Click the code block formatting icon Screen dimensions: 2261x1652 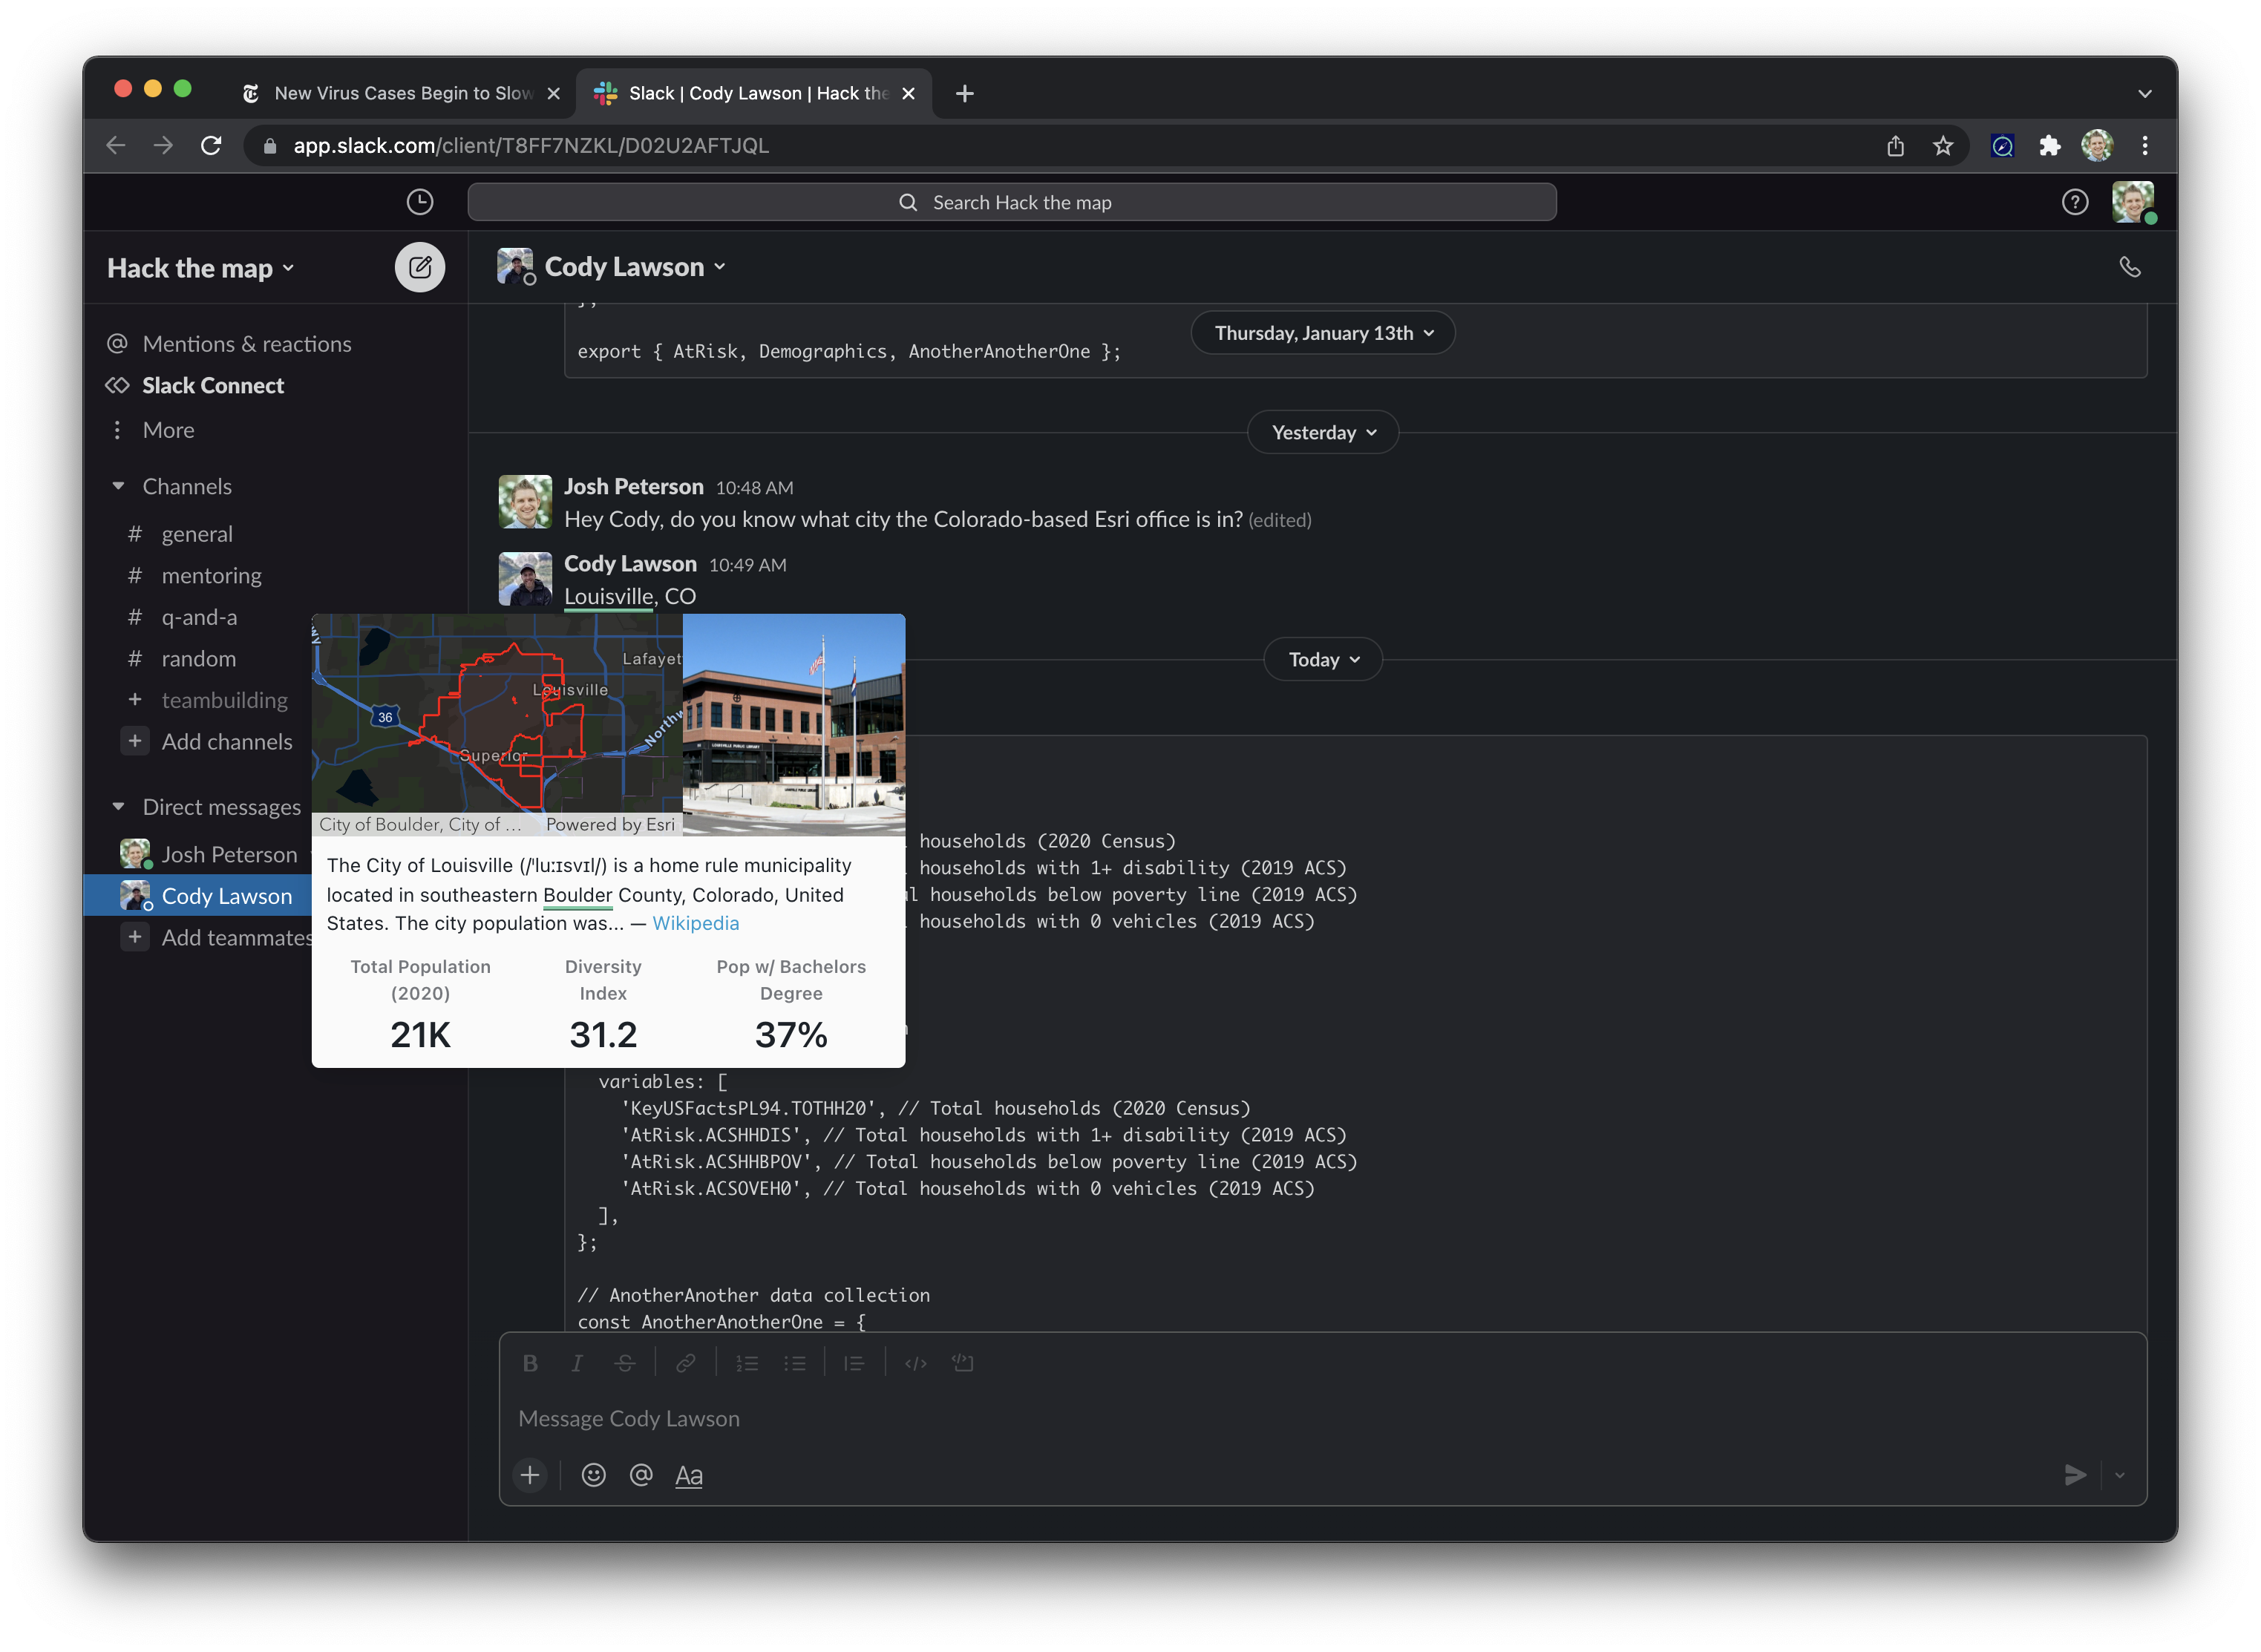962,1363
